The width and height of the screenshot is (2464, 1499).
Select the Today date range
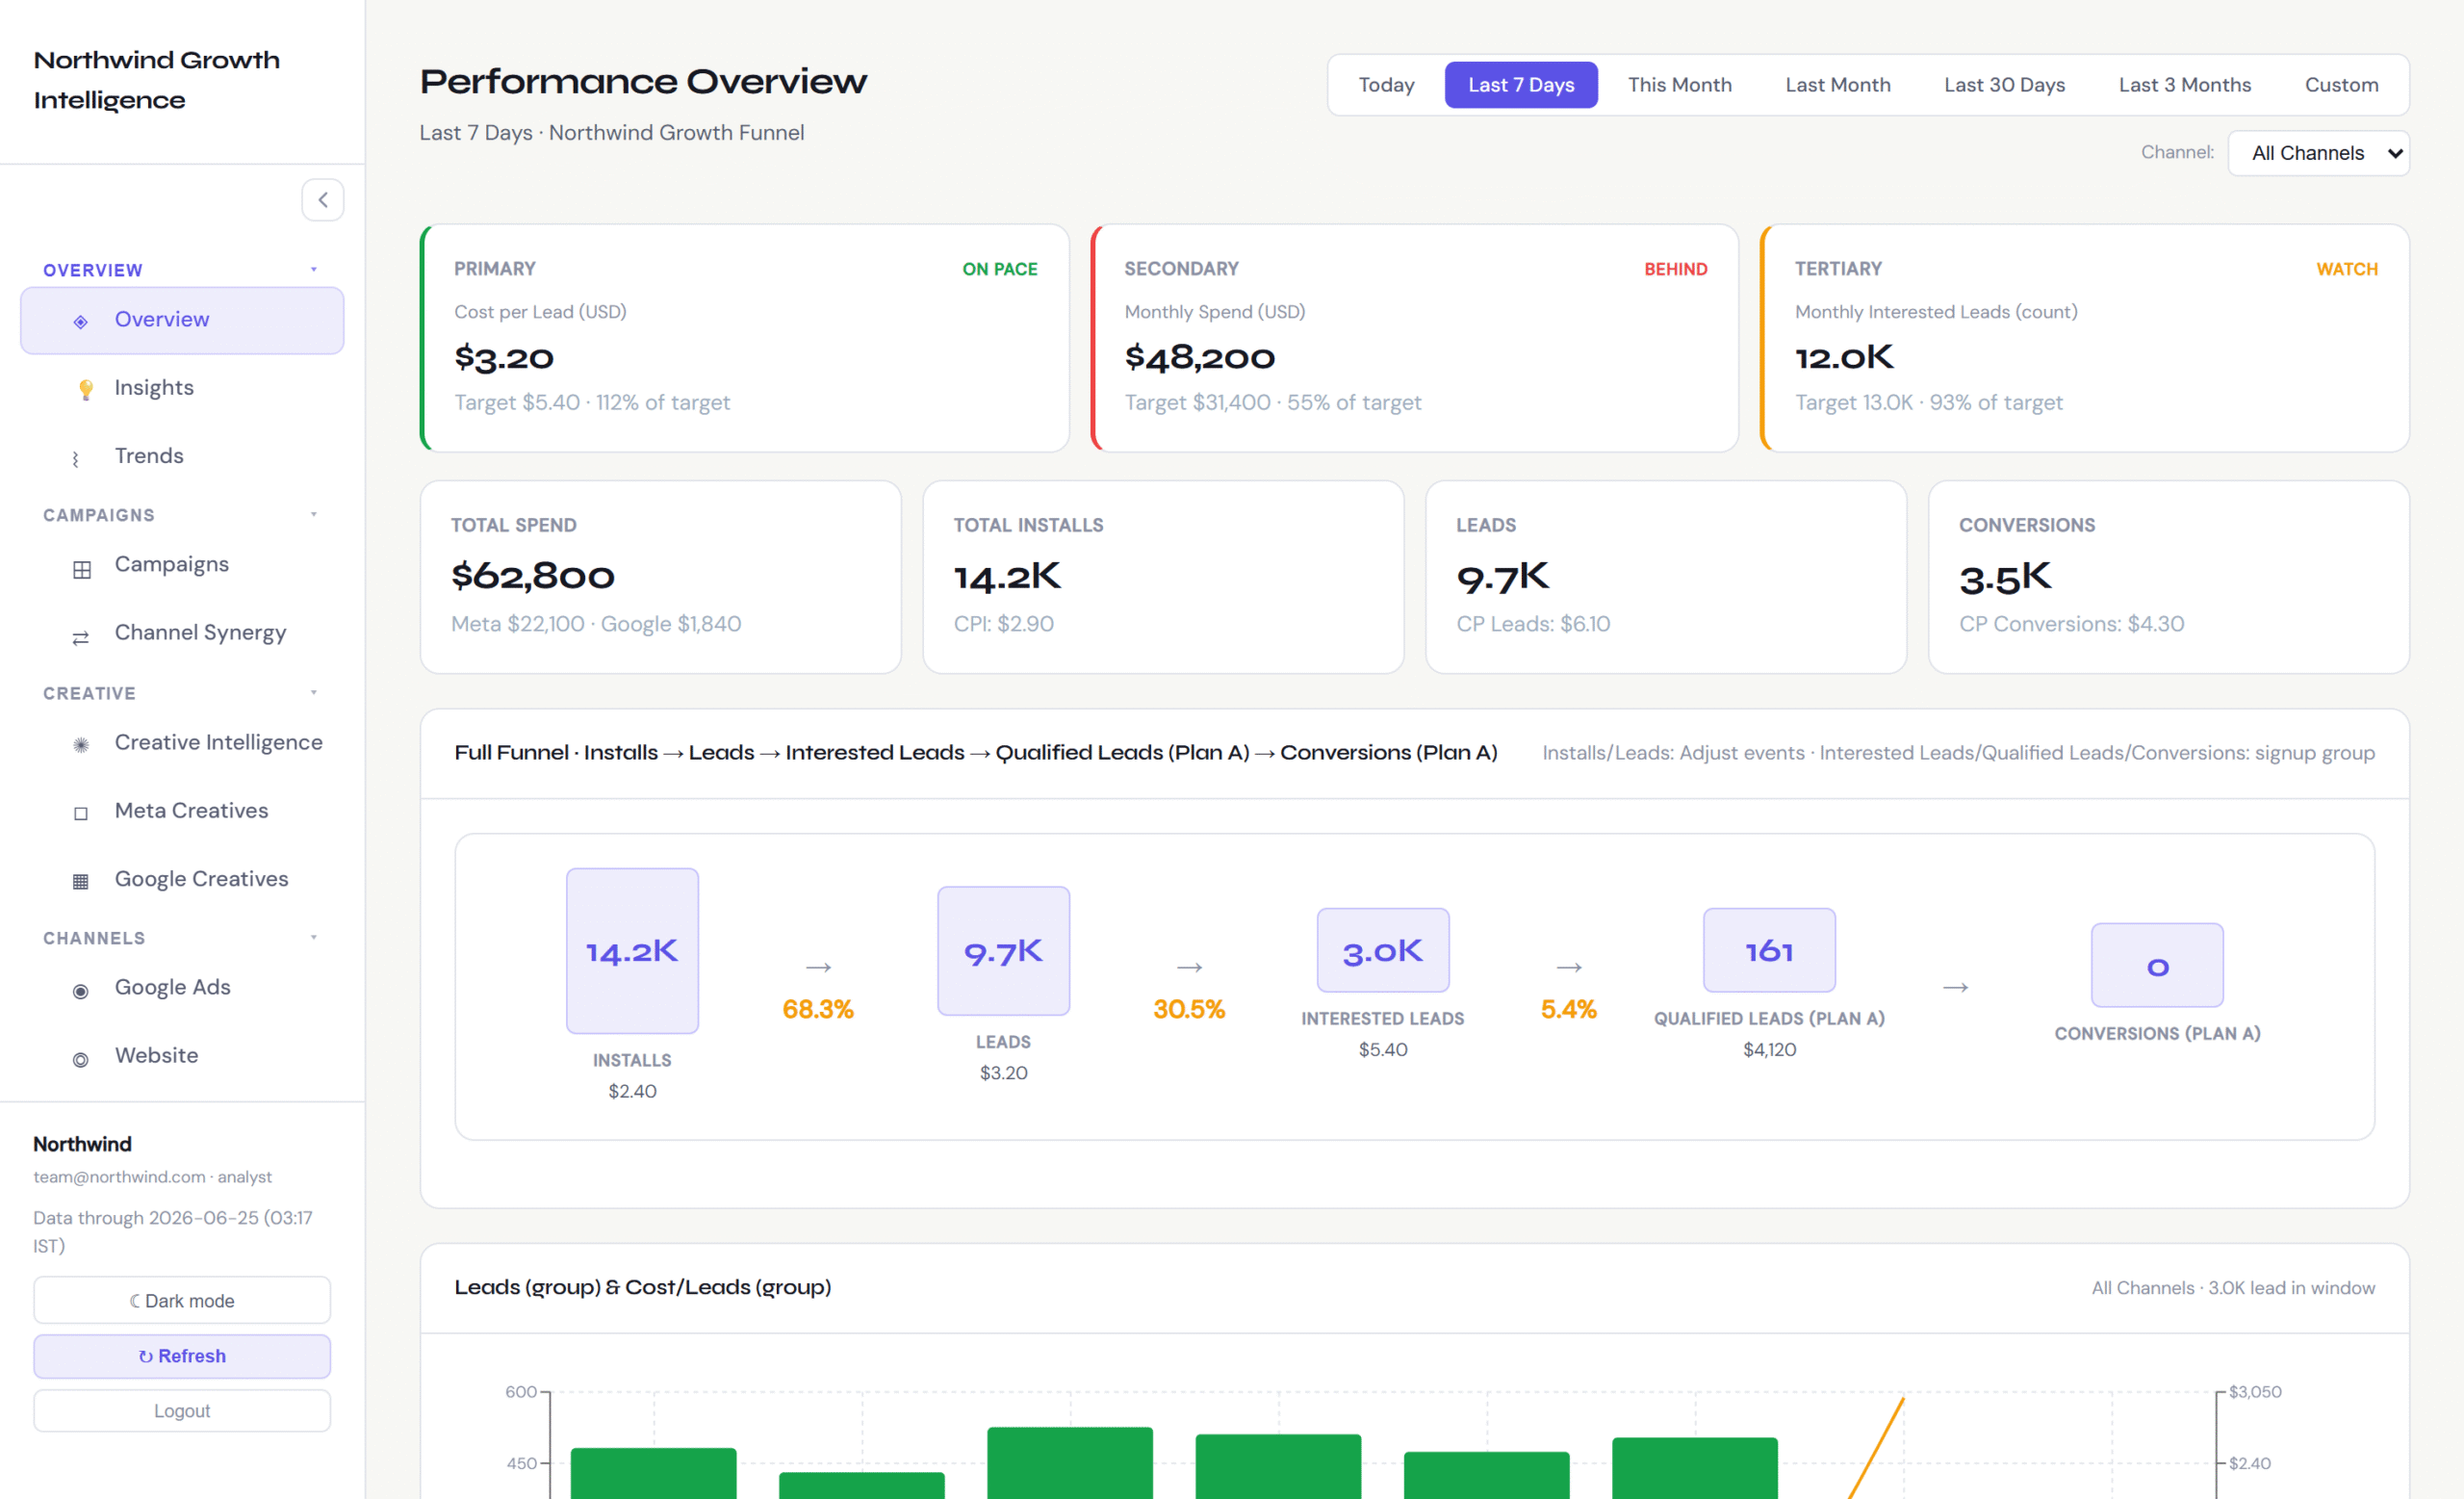click(x=1386, y=85)
